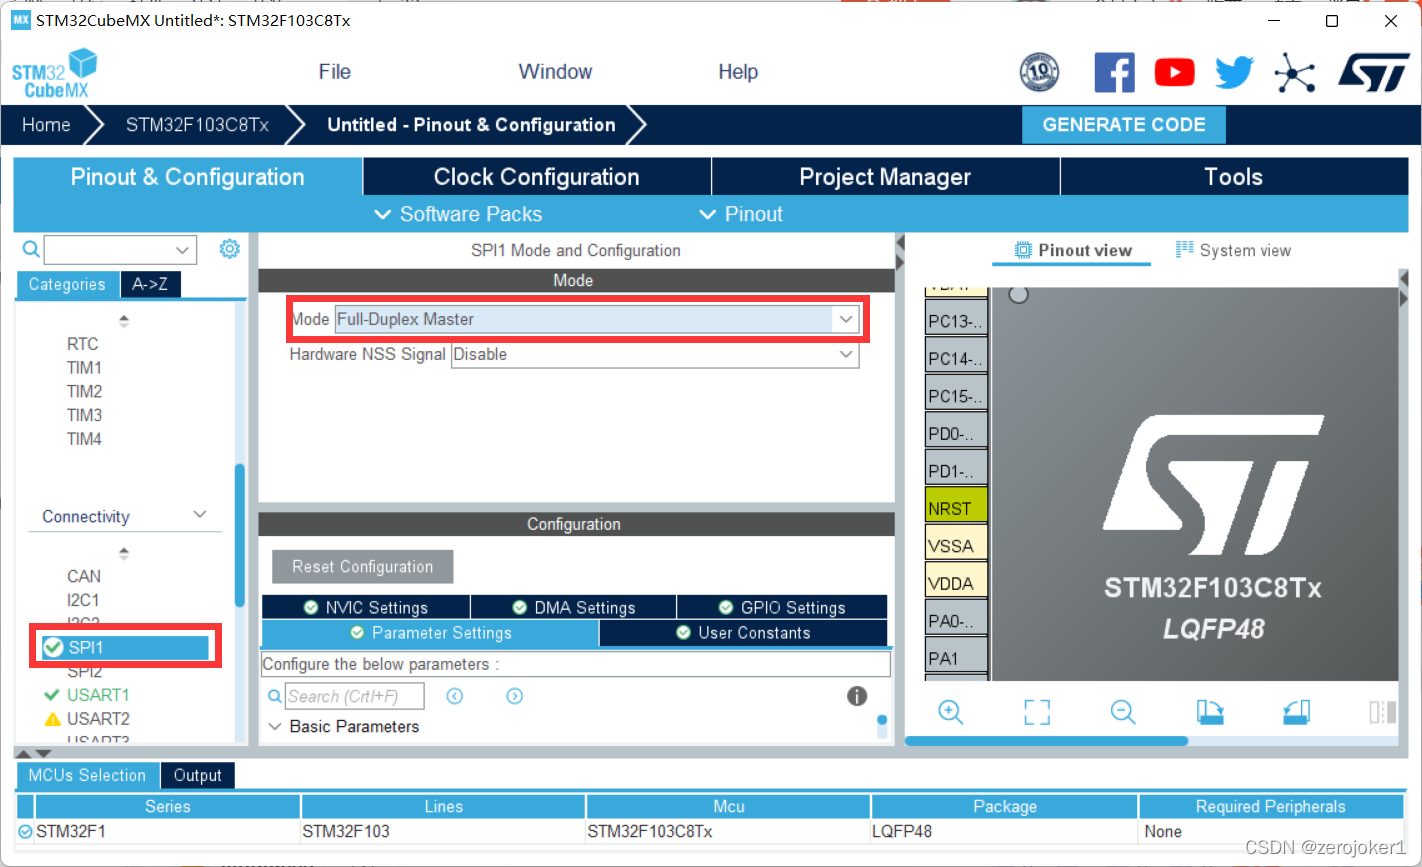The height and width of the screenshot is (867, 1422).
Task: Switch to the Output tab
Action: tap(198, 775)
